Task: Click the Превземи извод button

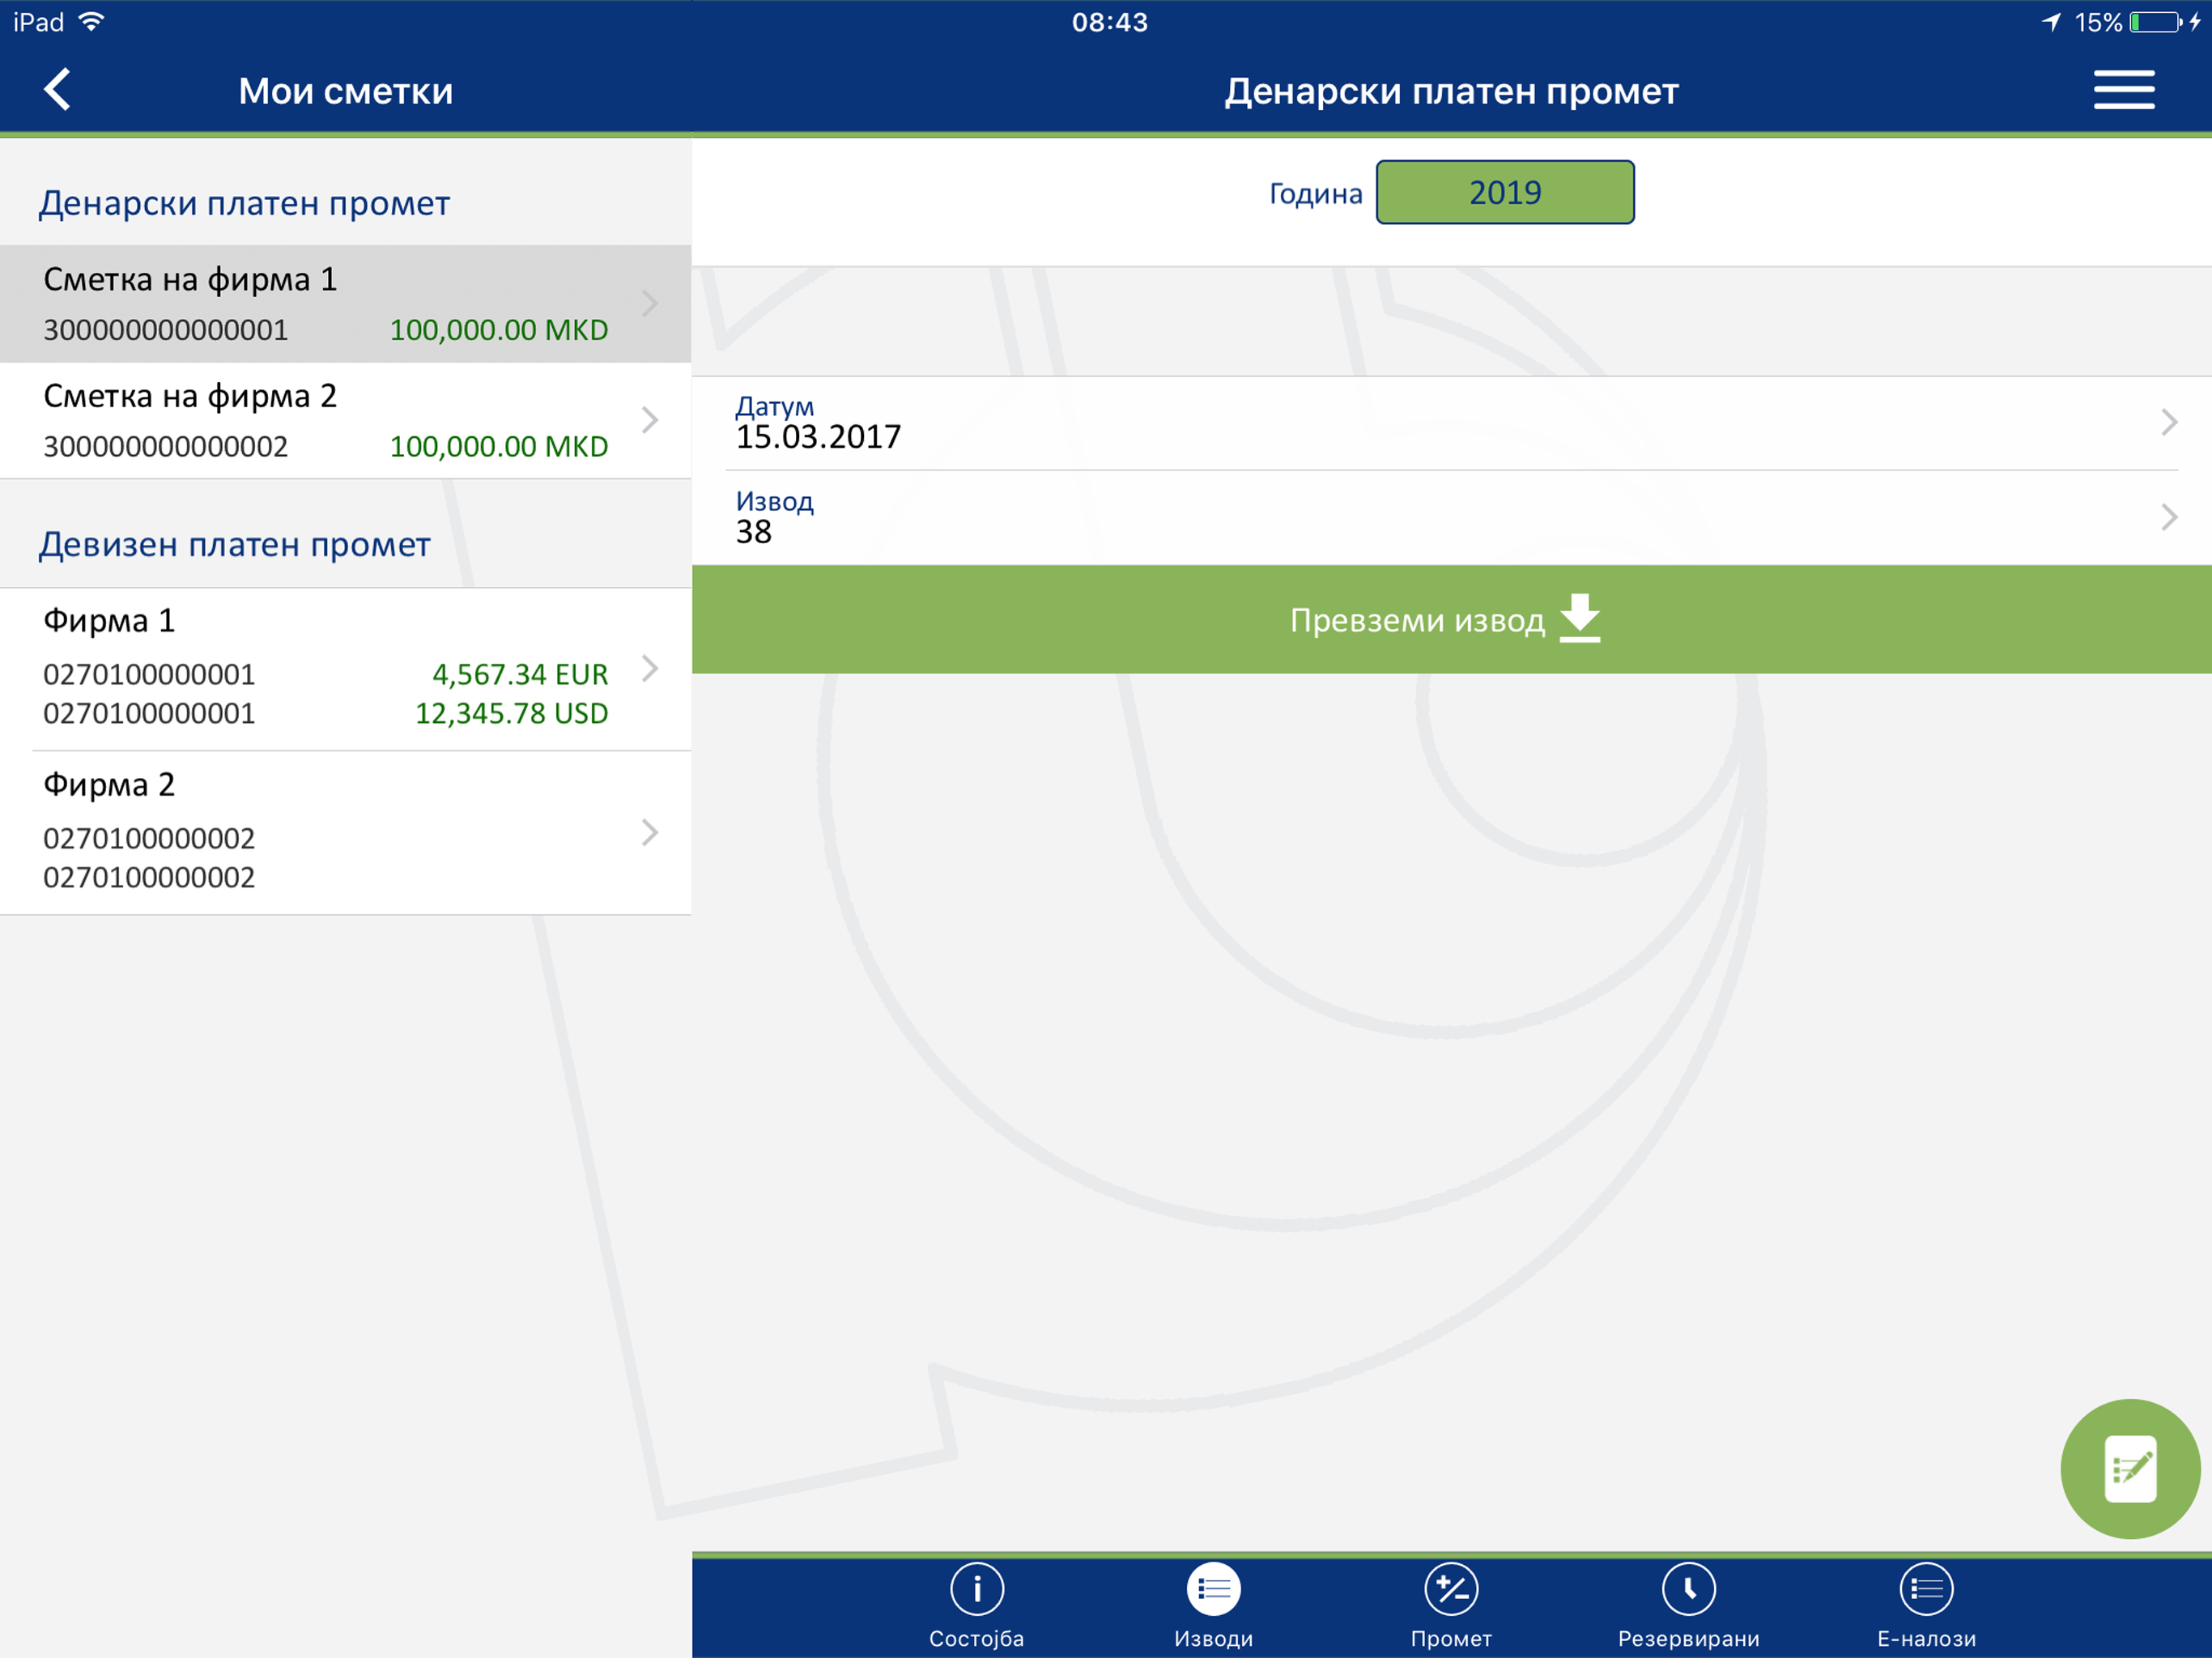Action: [1451, 619]
